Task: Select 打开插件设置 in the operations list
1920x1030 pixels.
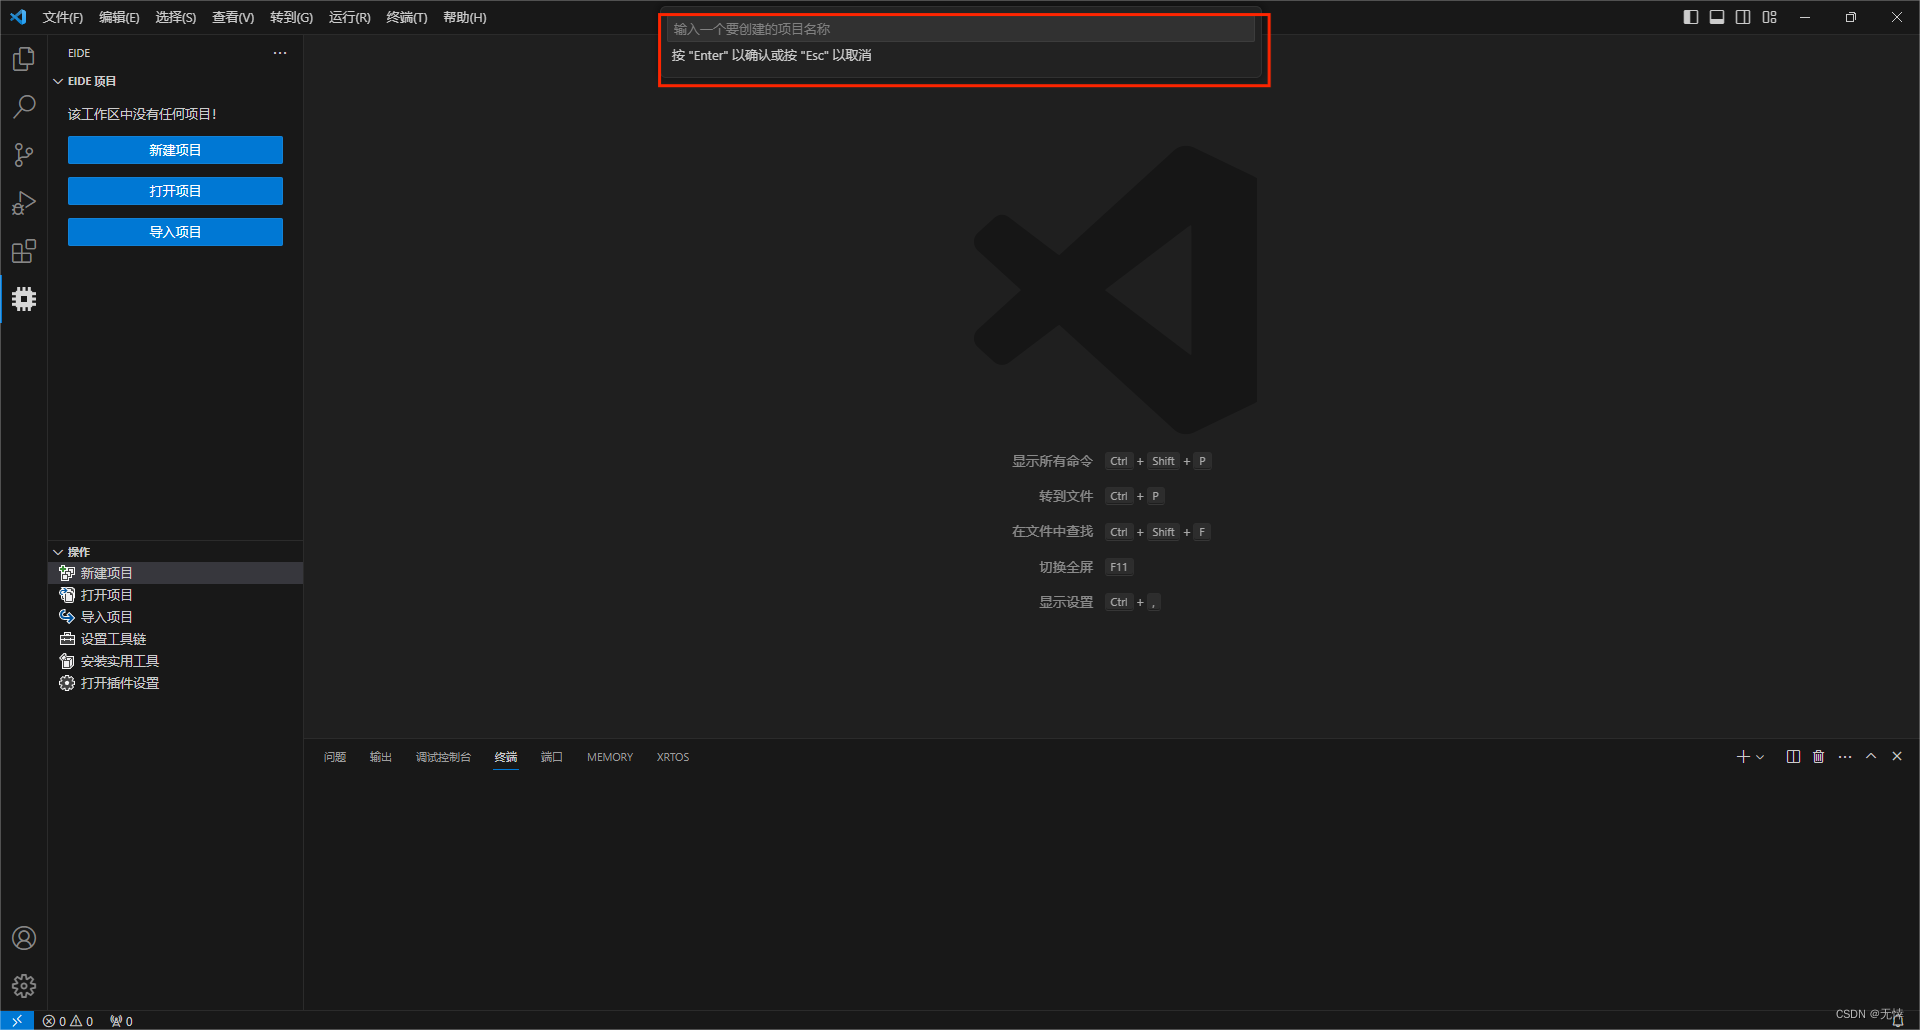Action: [175, 683]
